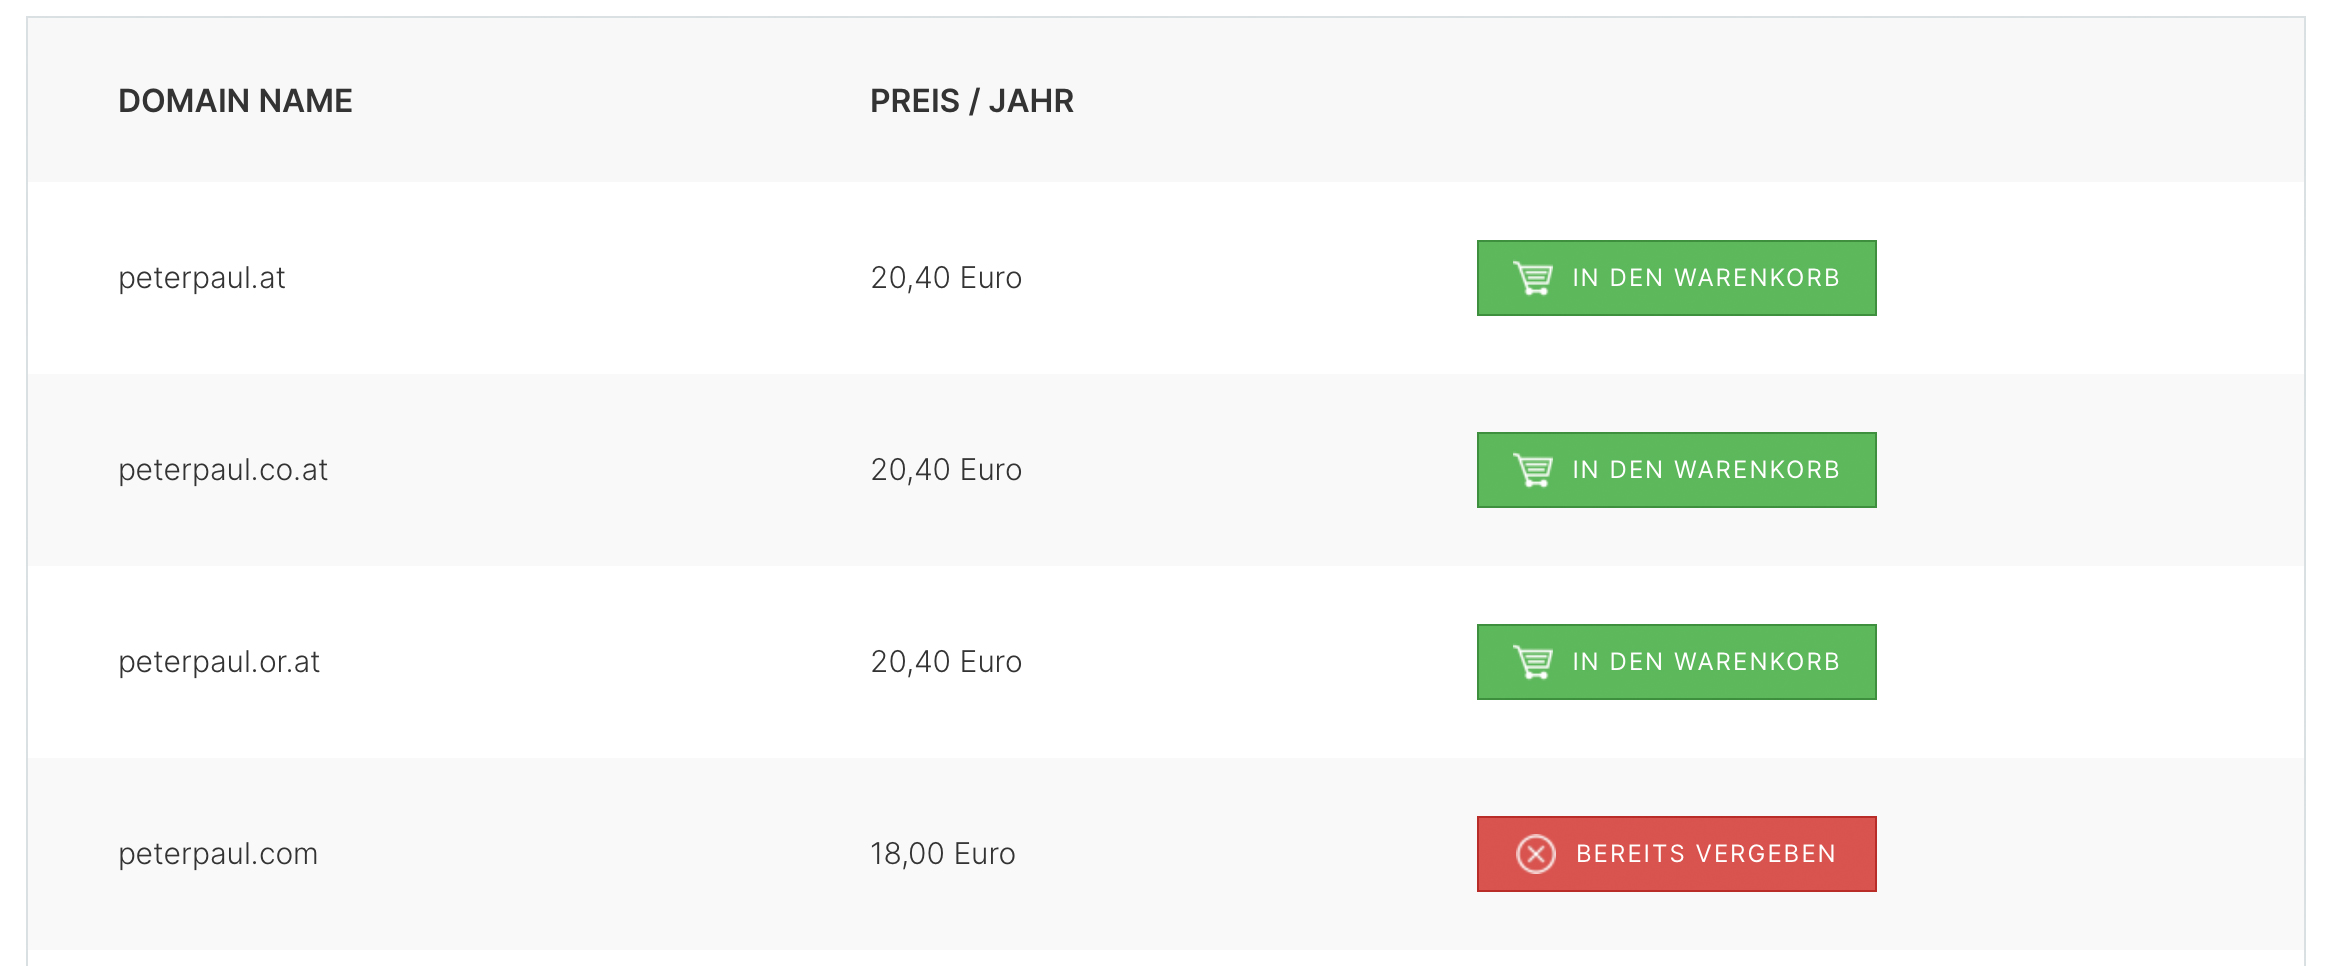Screen dimensions: 2326x966
Task: Click the word JAHR in the header
Action: coord(1031,101)
